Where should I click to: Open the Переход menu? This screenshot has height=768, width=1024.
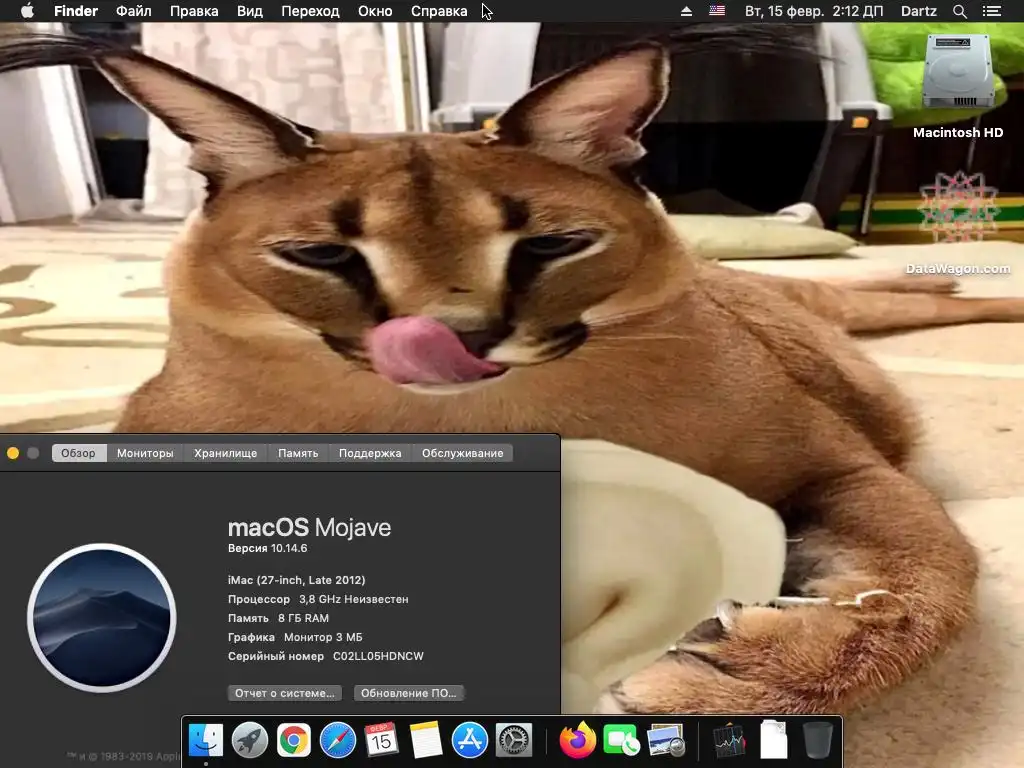coord(310,11)
